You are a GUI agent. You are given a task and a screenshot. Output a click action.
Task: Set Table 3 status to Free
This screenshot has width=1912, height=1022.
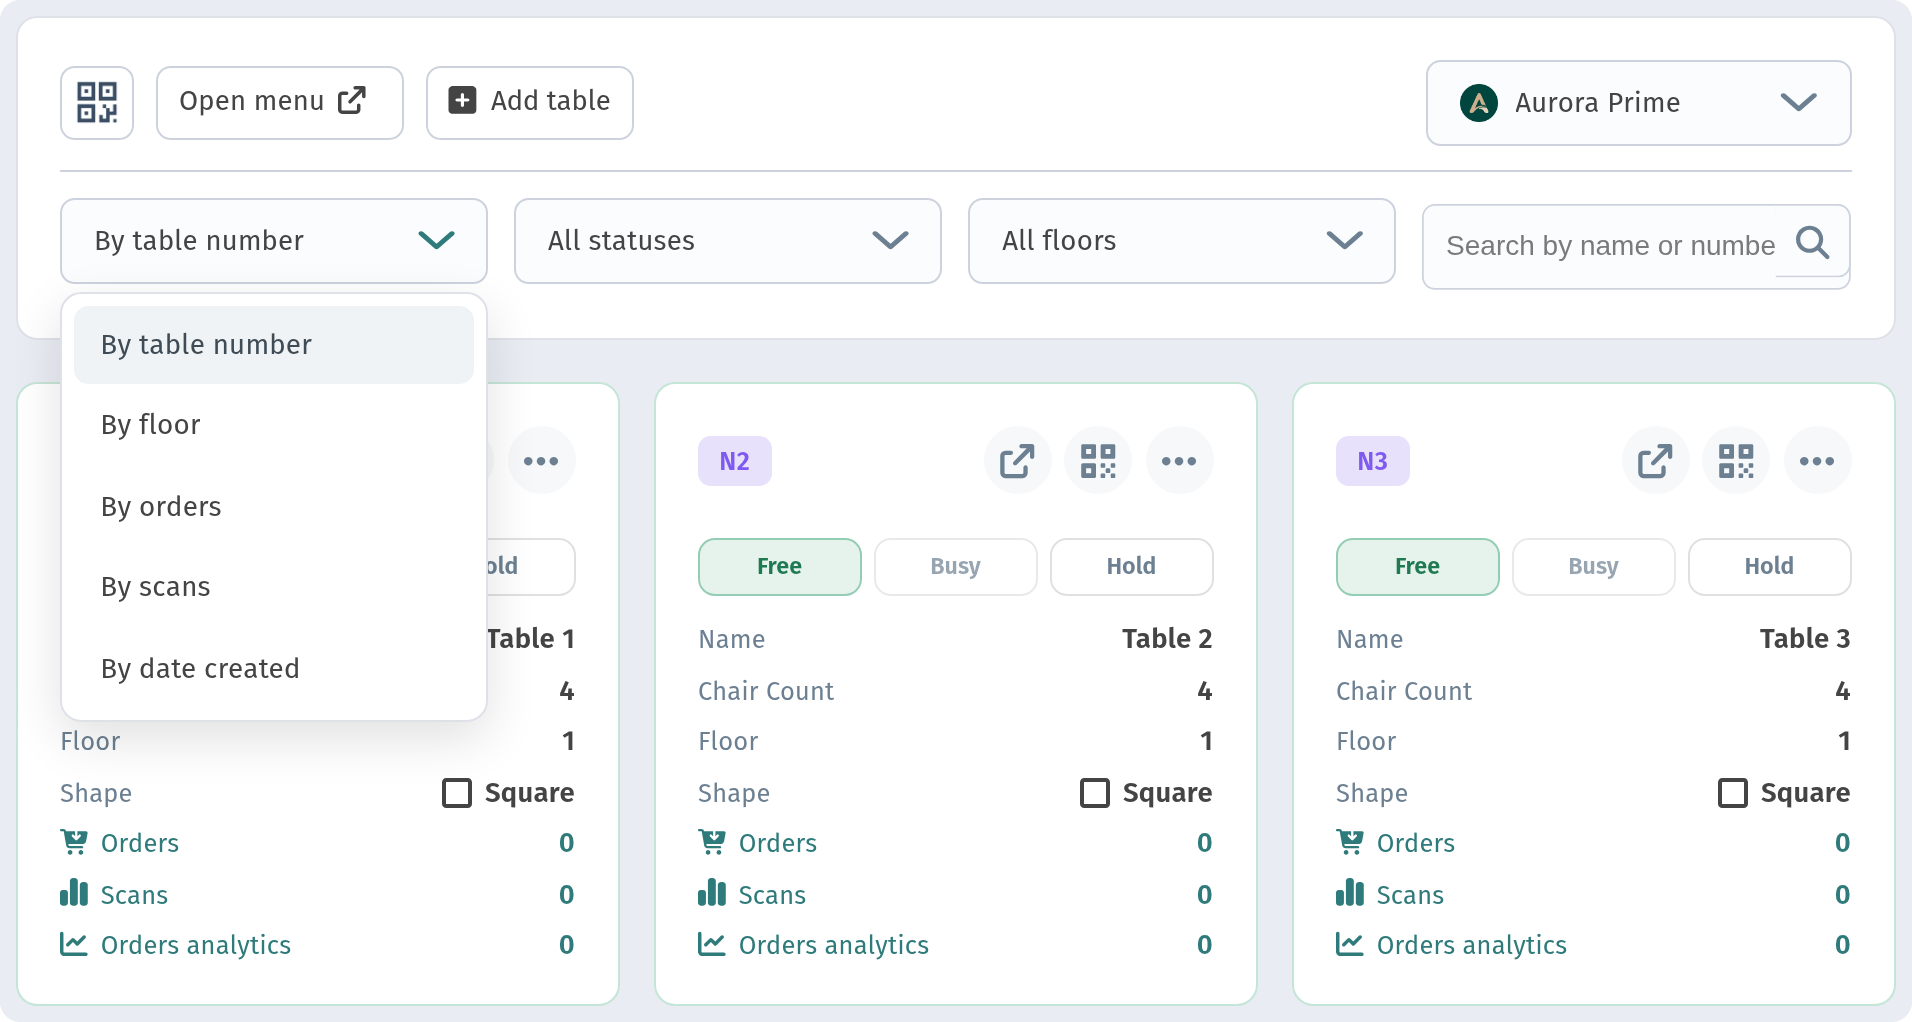1418,567
